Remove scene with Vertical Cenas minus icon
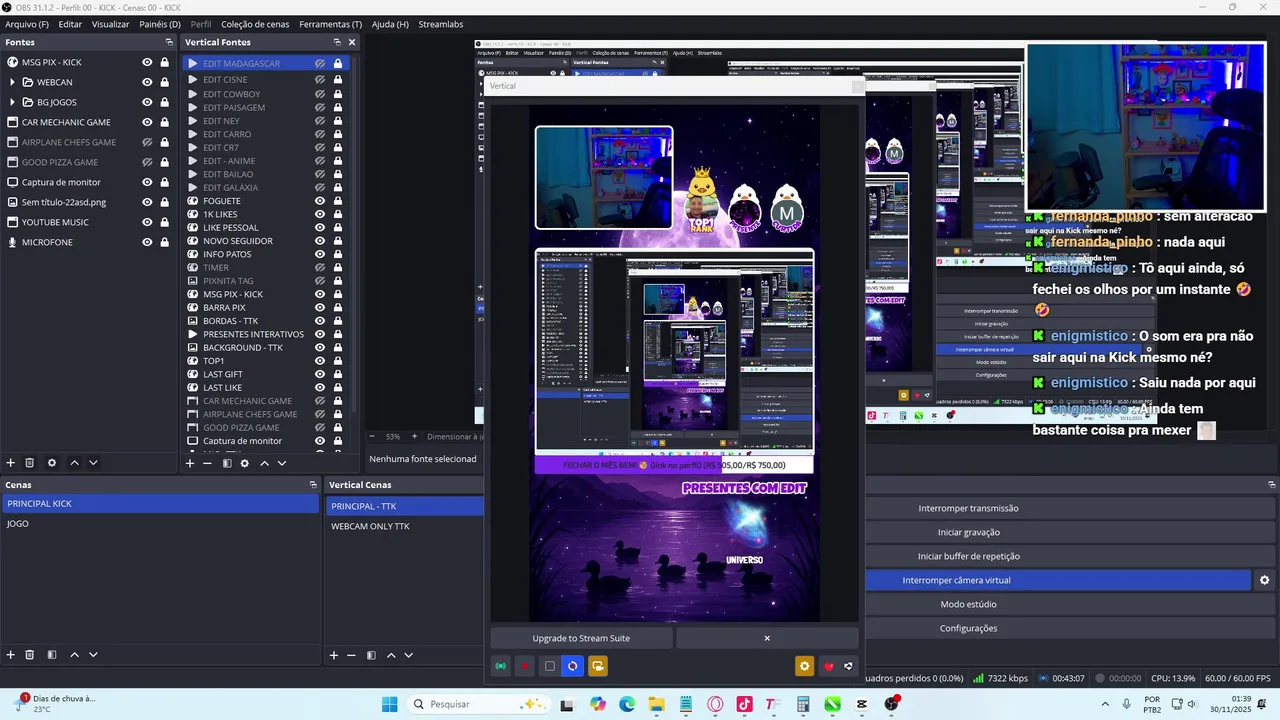The width and height of the screenshot is (1280, 720). coord(351,655)
